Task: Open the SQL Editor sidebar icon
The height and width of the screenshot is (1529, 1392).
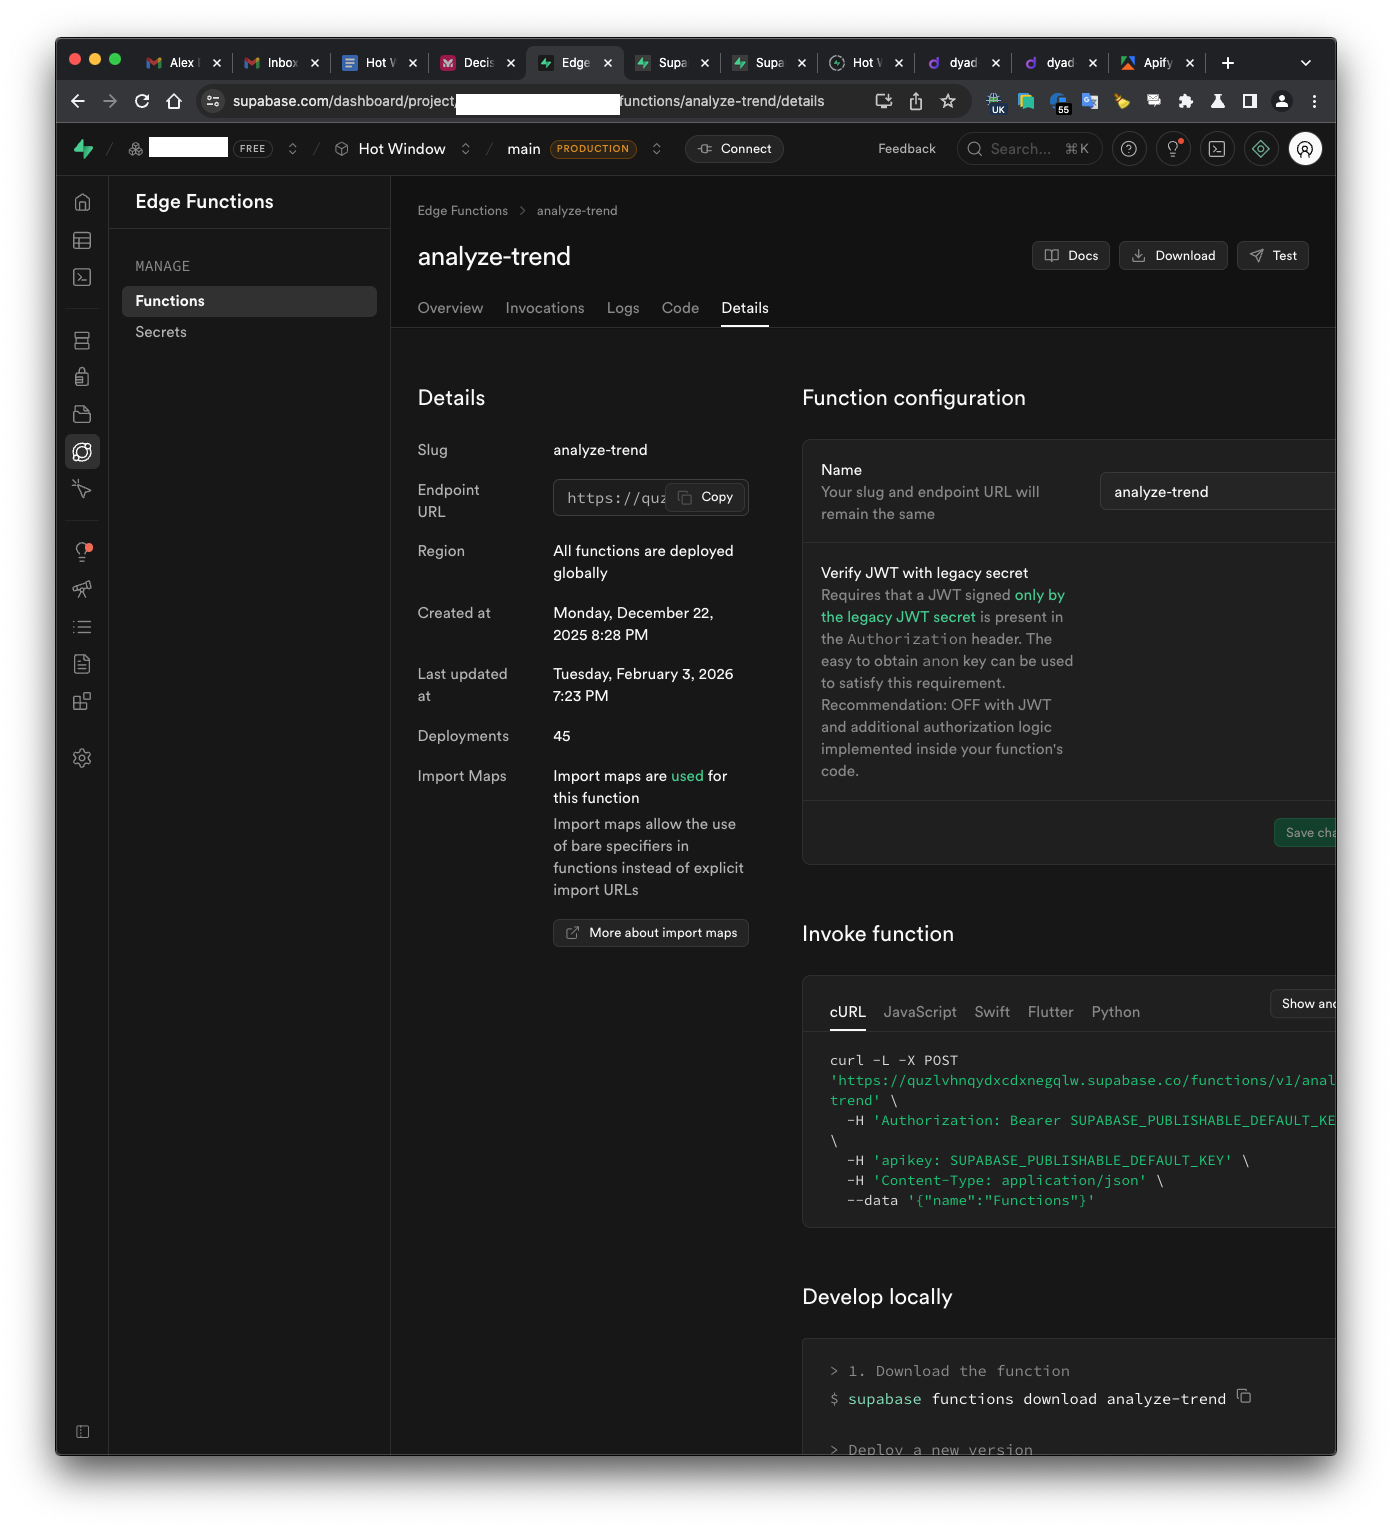Action: [82, 277]
